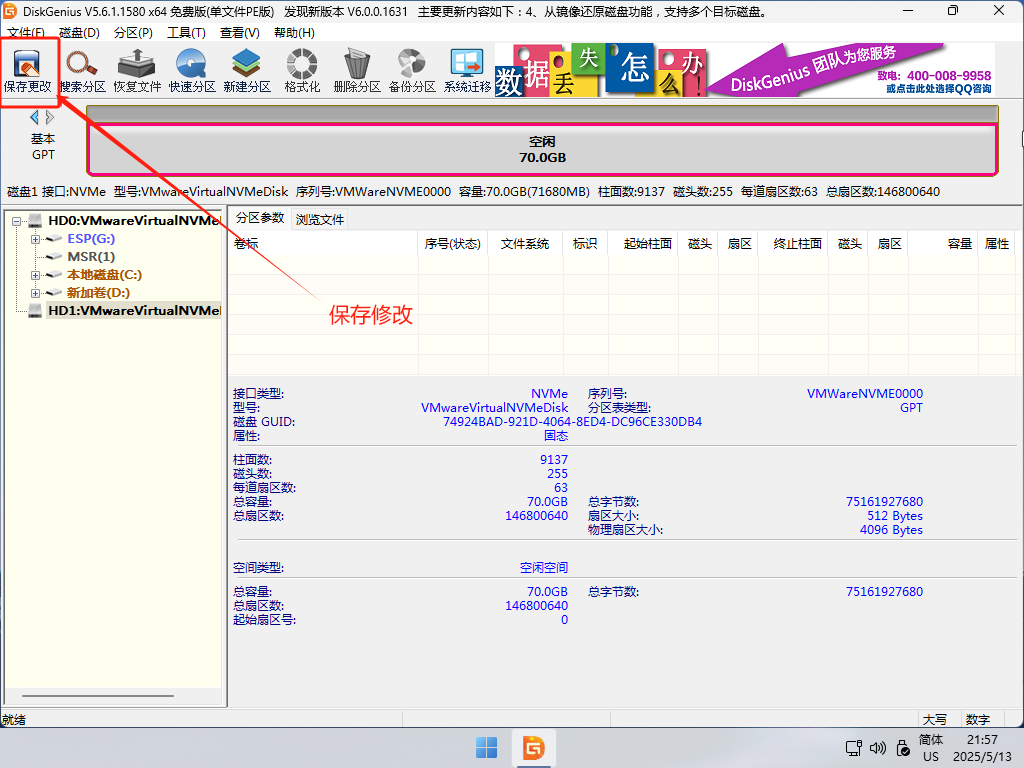Click the QQ咨询 contact link in banner
This screenshot has width=1024, height=768.
pos(939,89)
